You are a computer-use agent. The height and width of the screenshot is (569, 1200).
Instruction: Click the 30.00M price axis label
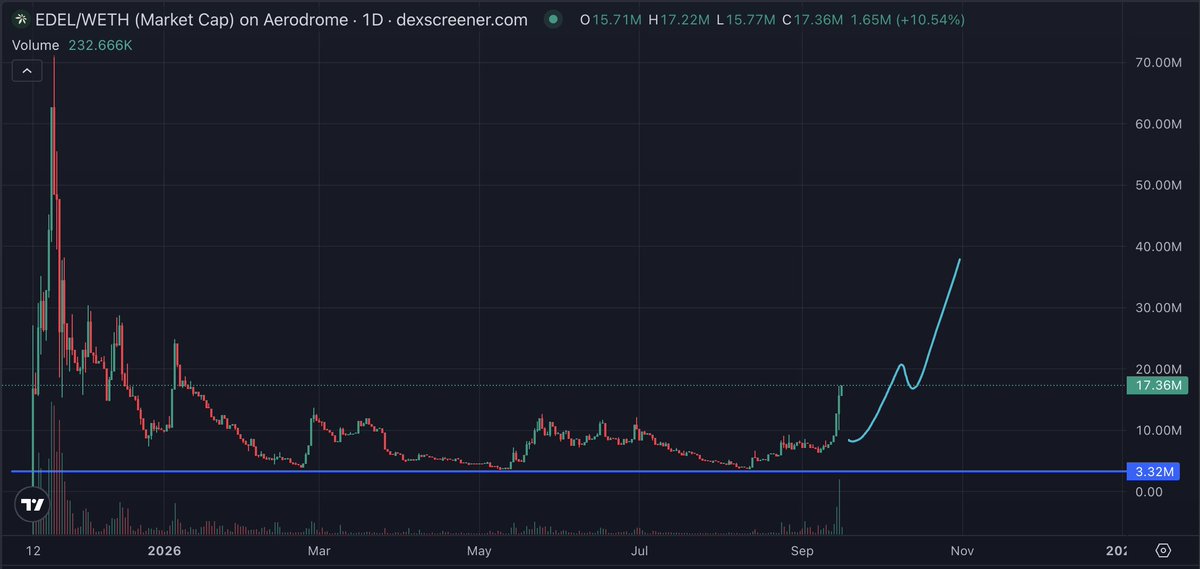click(x=1160, y=308)
